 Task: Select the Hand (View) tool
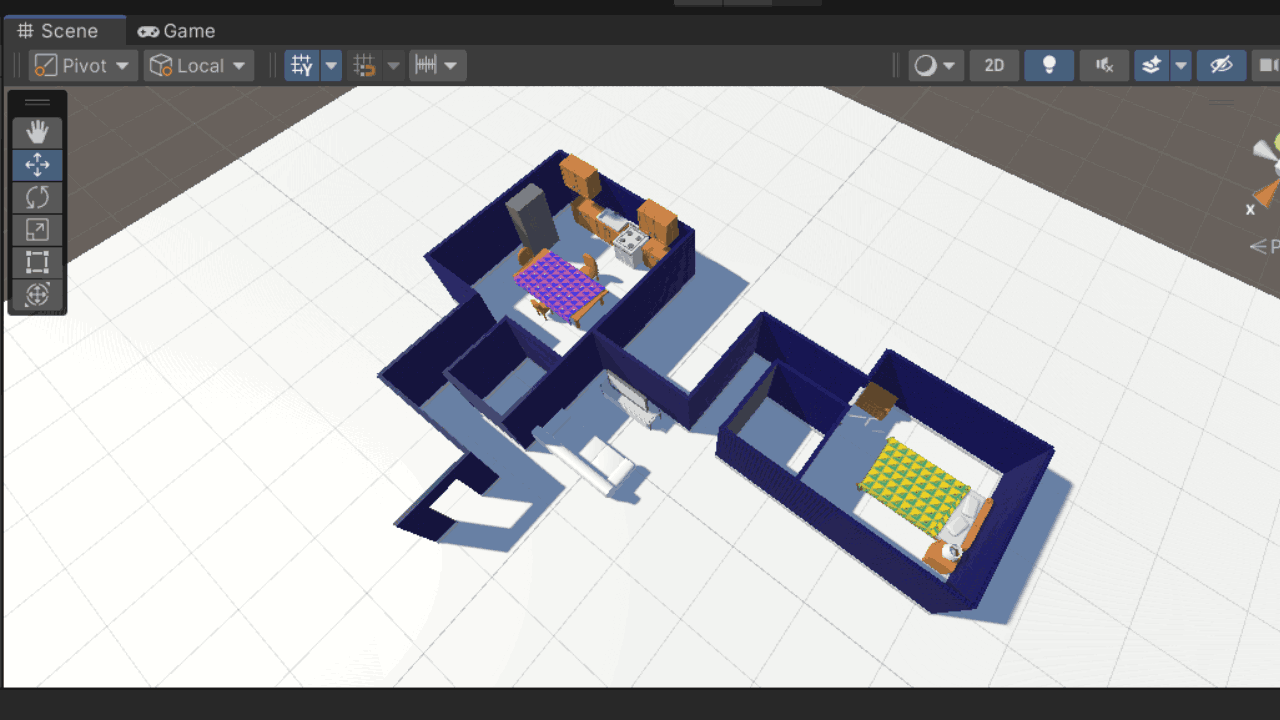coord(37,133)
